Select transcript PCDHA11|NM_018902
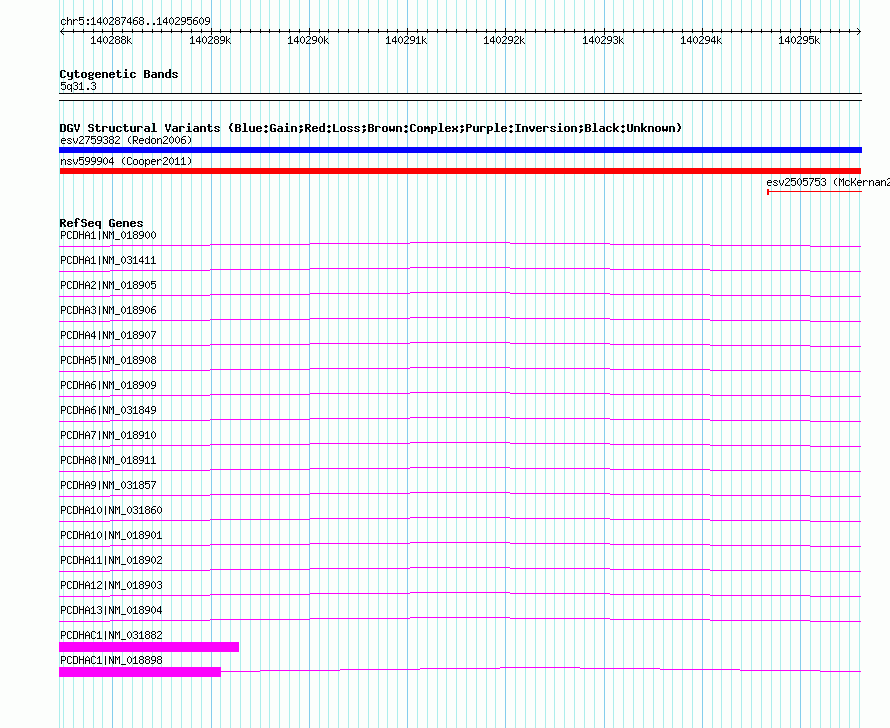The width and height of the screenshot is (890, 728). pos(111,560)
